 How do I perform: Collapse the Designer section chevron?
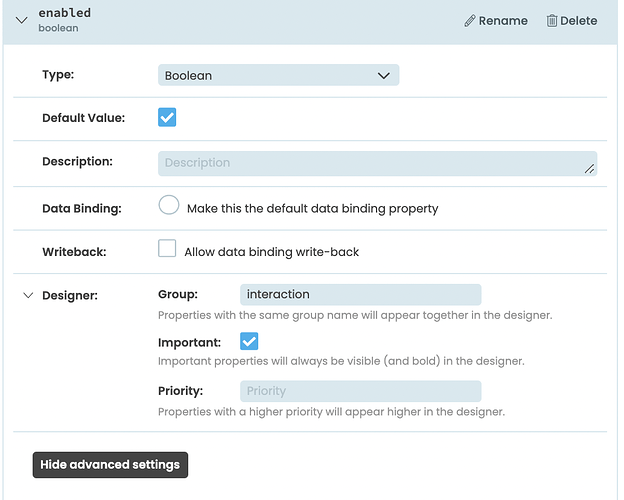click(28, 295)
